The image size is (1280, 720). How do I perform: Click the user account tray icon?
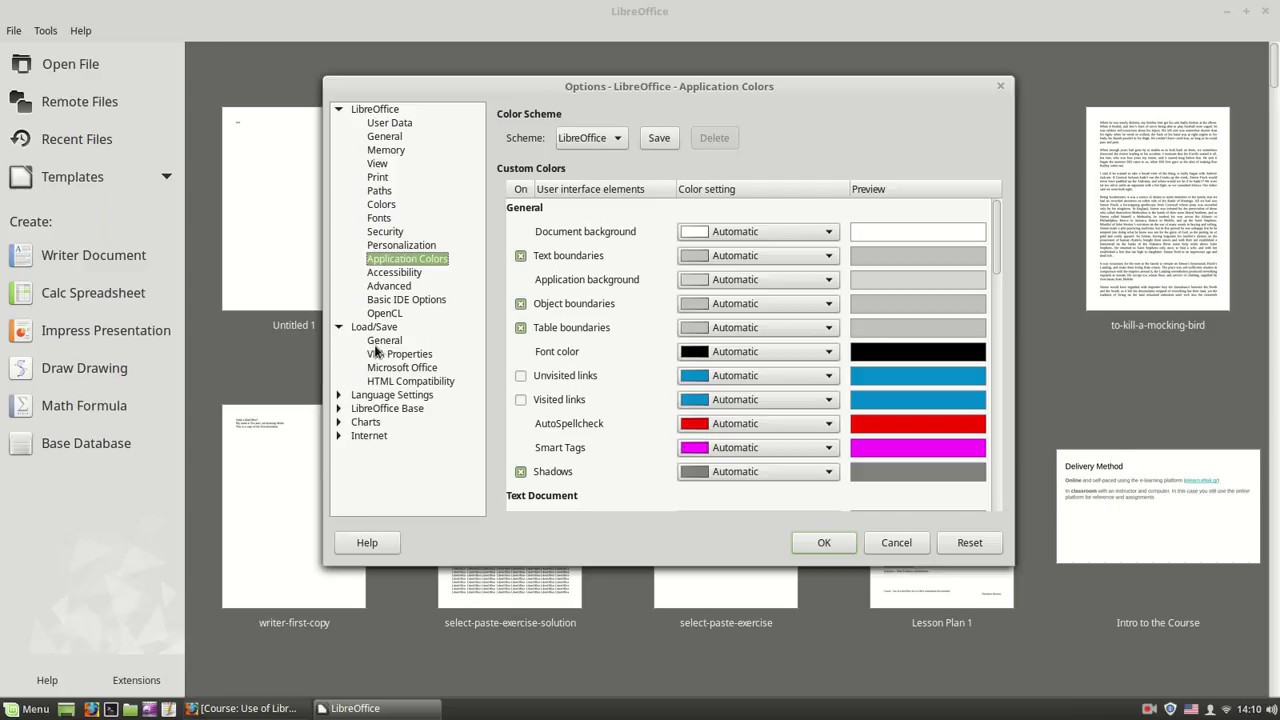click(x=1208, y=709)
